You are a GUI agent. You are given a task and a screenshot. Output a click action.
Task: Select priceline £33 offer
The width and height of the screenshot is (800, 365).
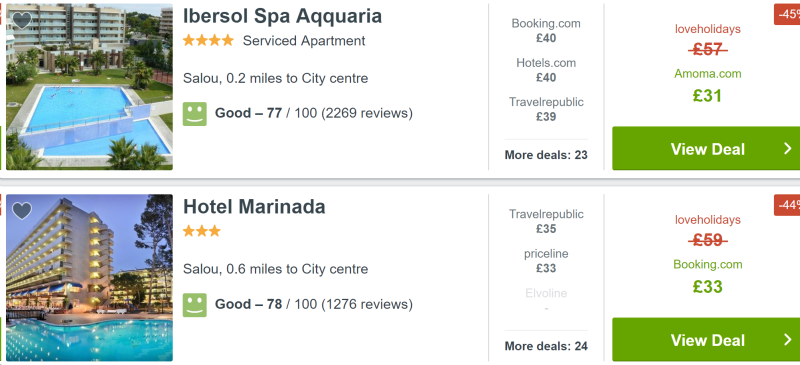[546, 261]
